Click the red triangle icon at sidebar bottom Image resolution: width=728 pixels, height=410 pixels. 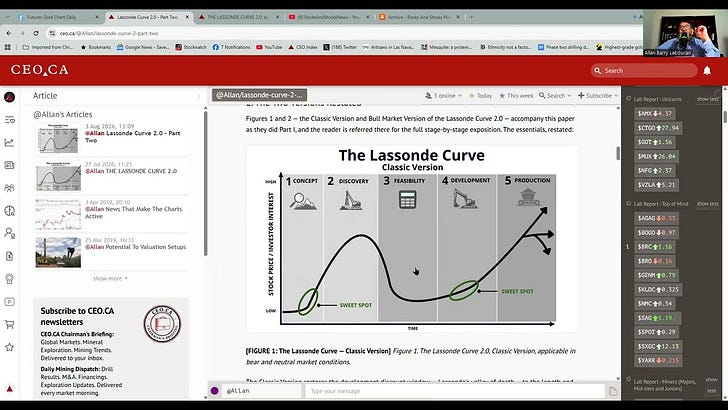(9, 389)
